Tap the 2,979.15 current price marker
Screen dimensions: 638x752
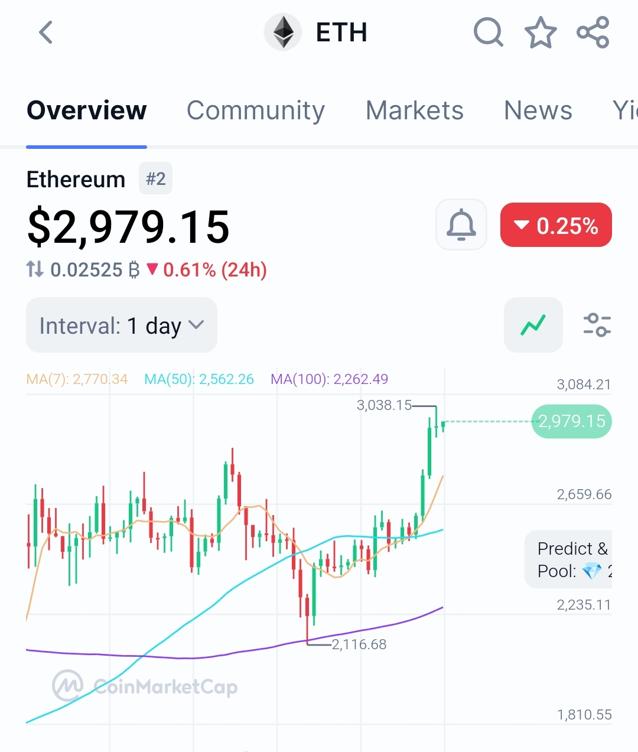tap(571, 421)
